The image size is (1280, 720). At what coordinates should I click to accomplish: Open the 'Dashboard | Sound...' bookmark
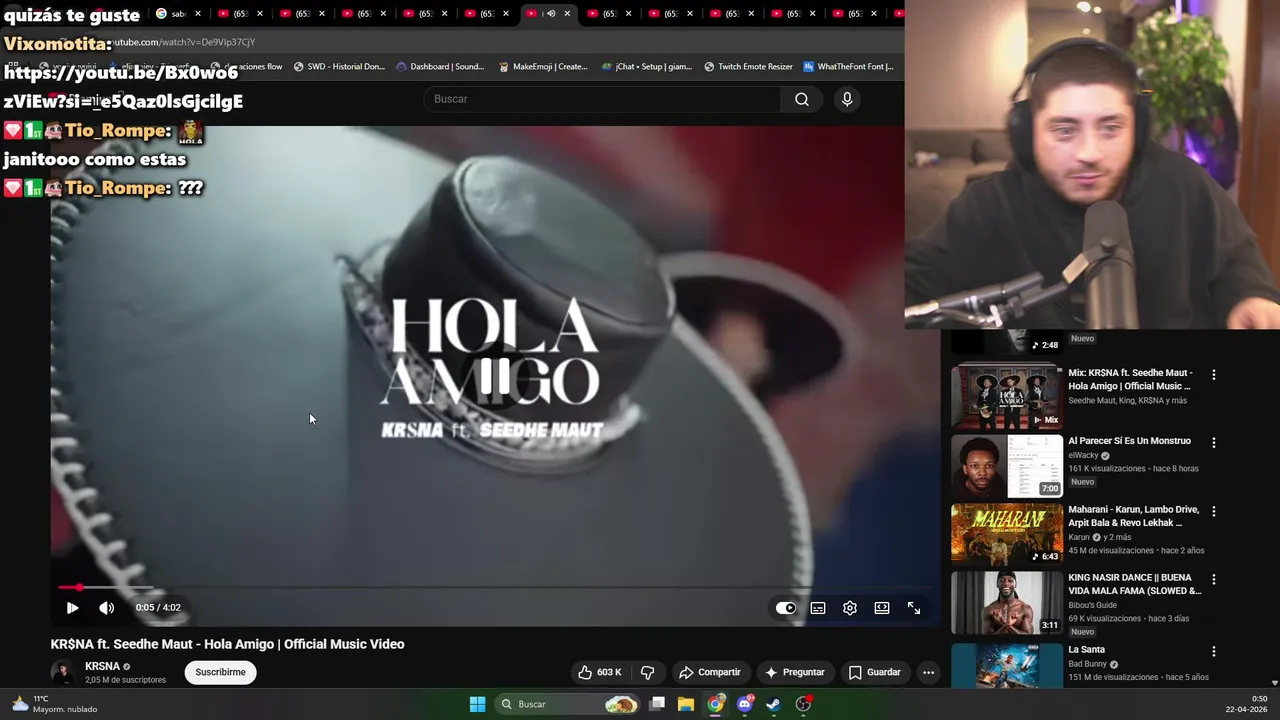click(440, 67)
